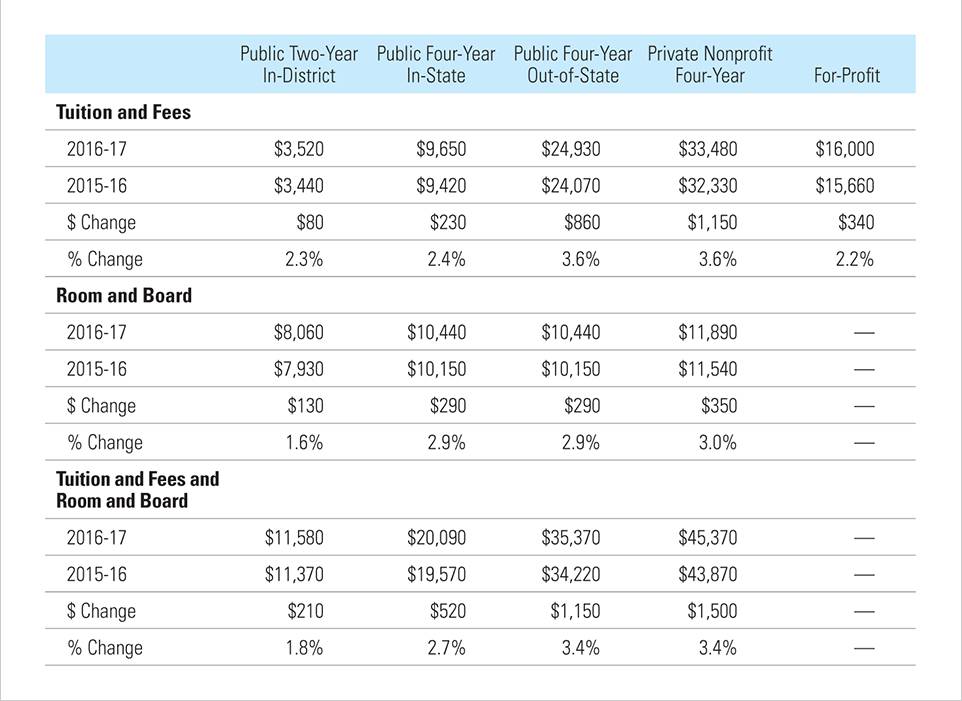
Task: Select the $20,090 in-state total value
Action: pos(437,537)
